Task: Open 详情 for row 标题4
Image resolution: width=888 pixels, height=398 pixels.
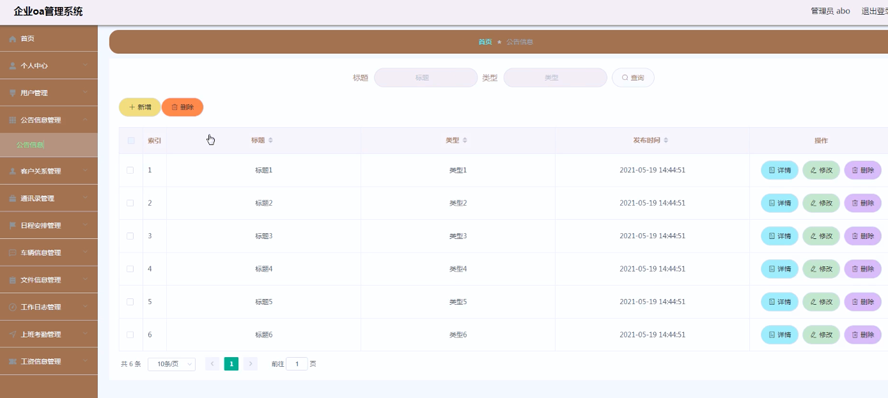Action: point(779,269)
